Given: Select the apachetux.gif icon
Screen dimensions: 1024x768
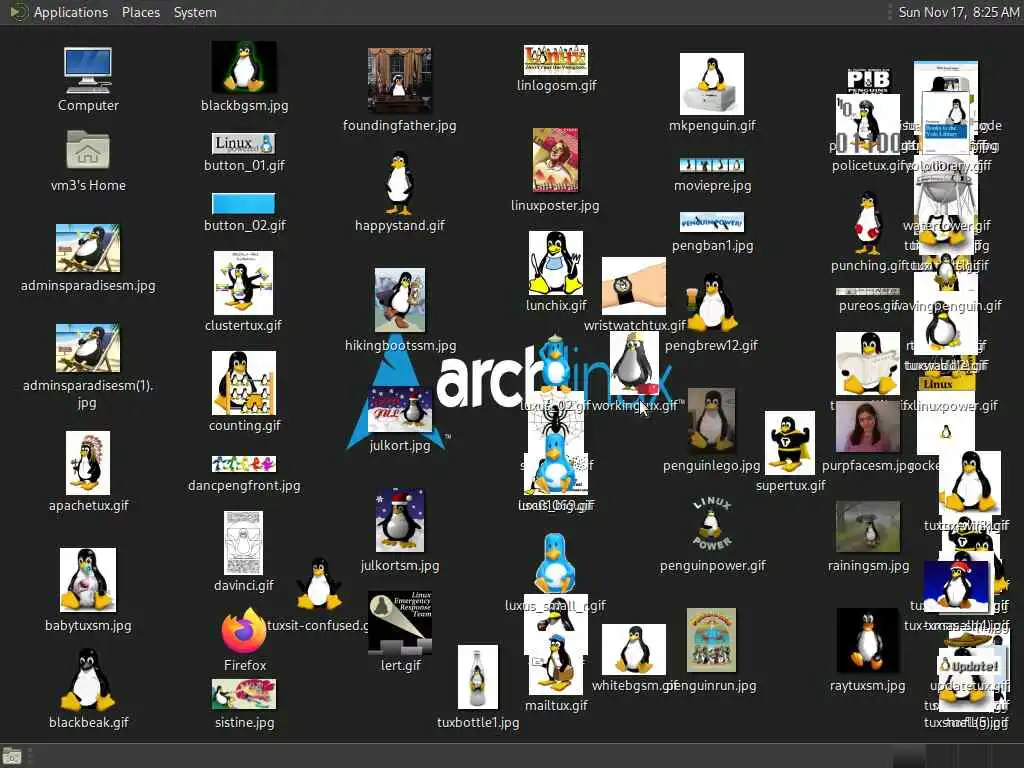Looking at the screenshot, I should (x=88, y=463).
